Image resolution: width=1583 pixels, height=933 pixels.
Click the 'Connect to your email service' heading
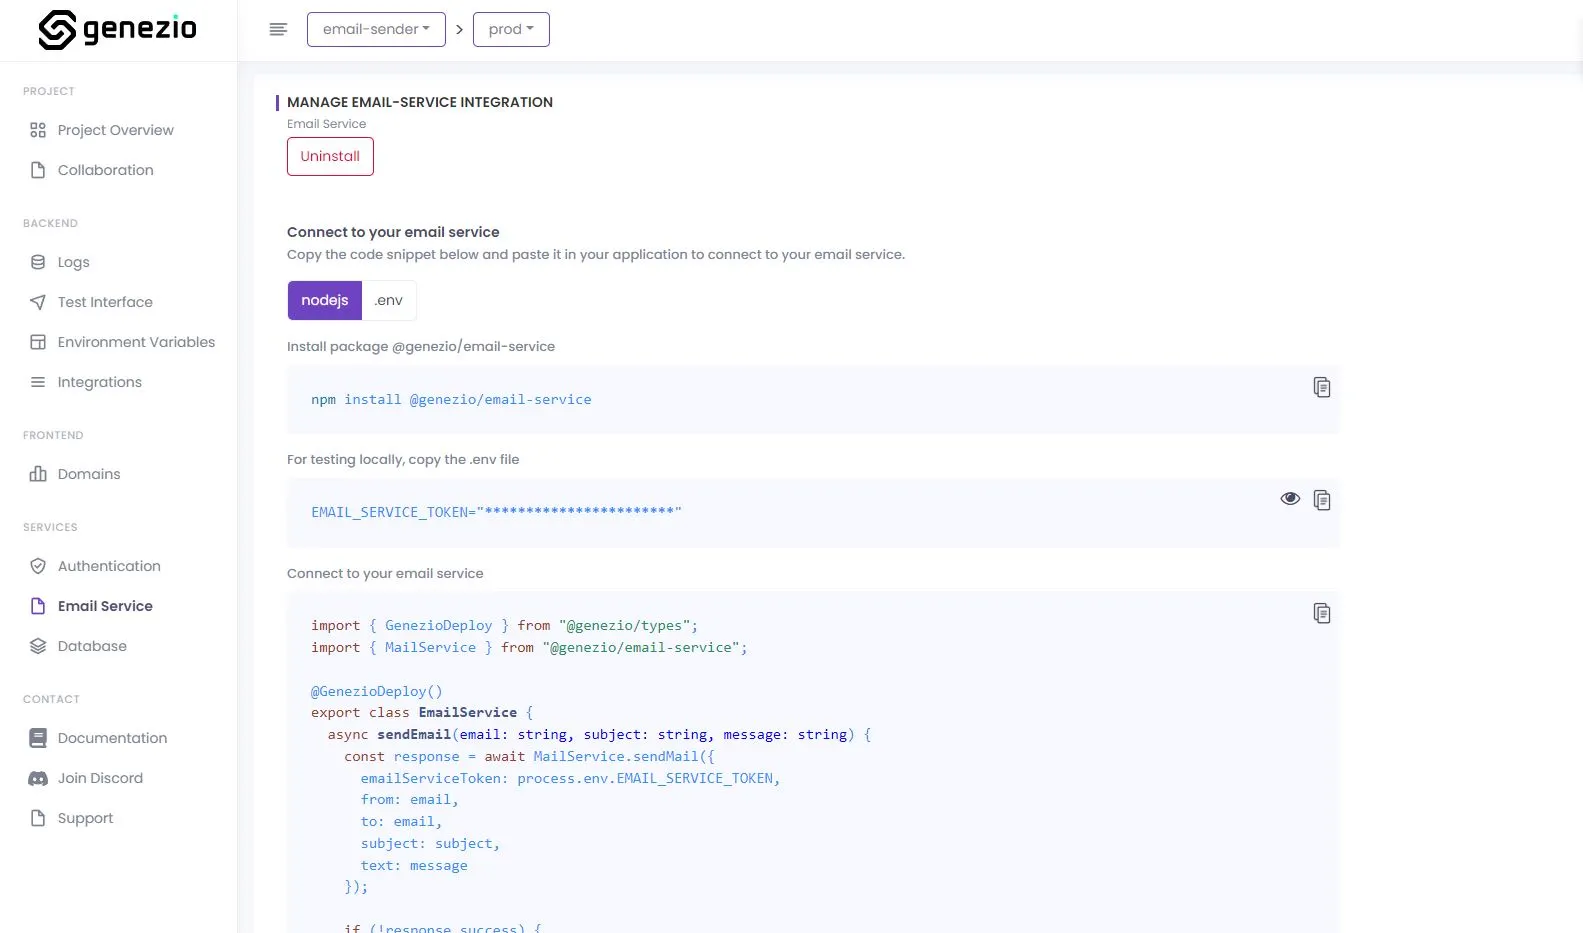[393, 232]
